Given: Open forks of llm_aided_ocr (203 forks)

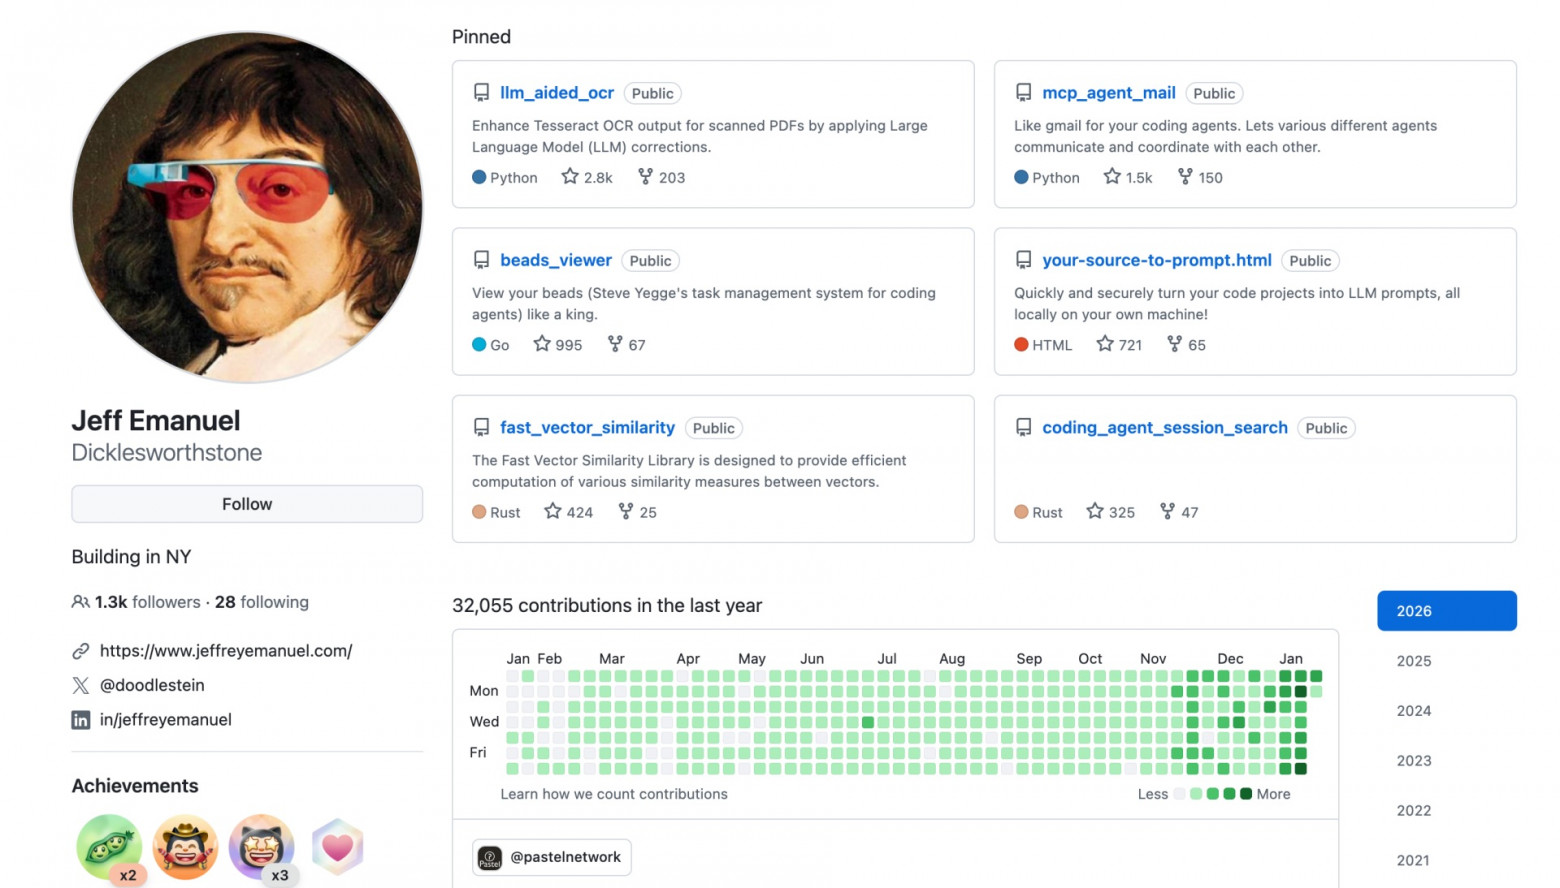Looking at the screenshot, I should pyautogui.click(x=661, y=177).
